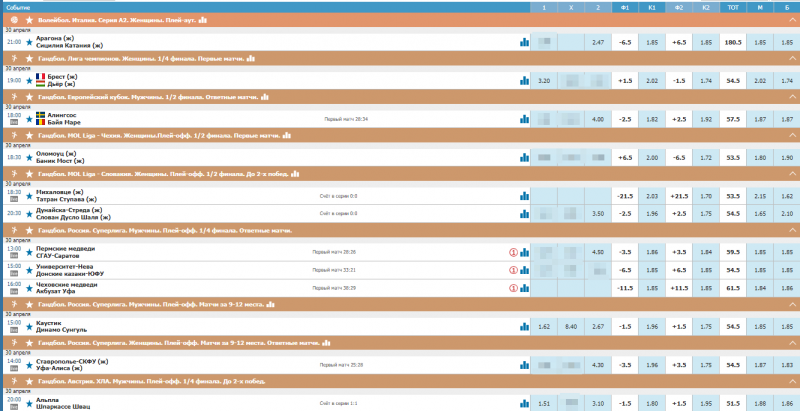Click the volleyball sport icon in Italy header

[x=11, y=20]
